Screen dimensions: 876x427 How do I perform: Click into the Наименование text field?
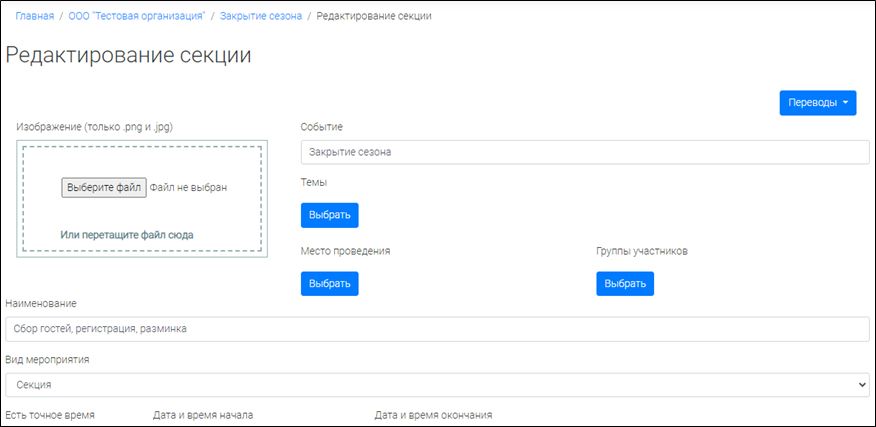[x=437, y=329]
